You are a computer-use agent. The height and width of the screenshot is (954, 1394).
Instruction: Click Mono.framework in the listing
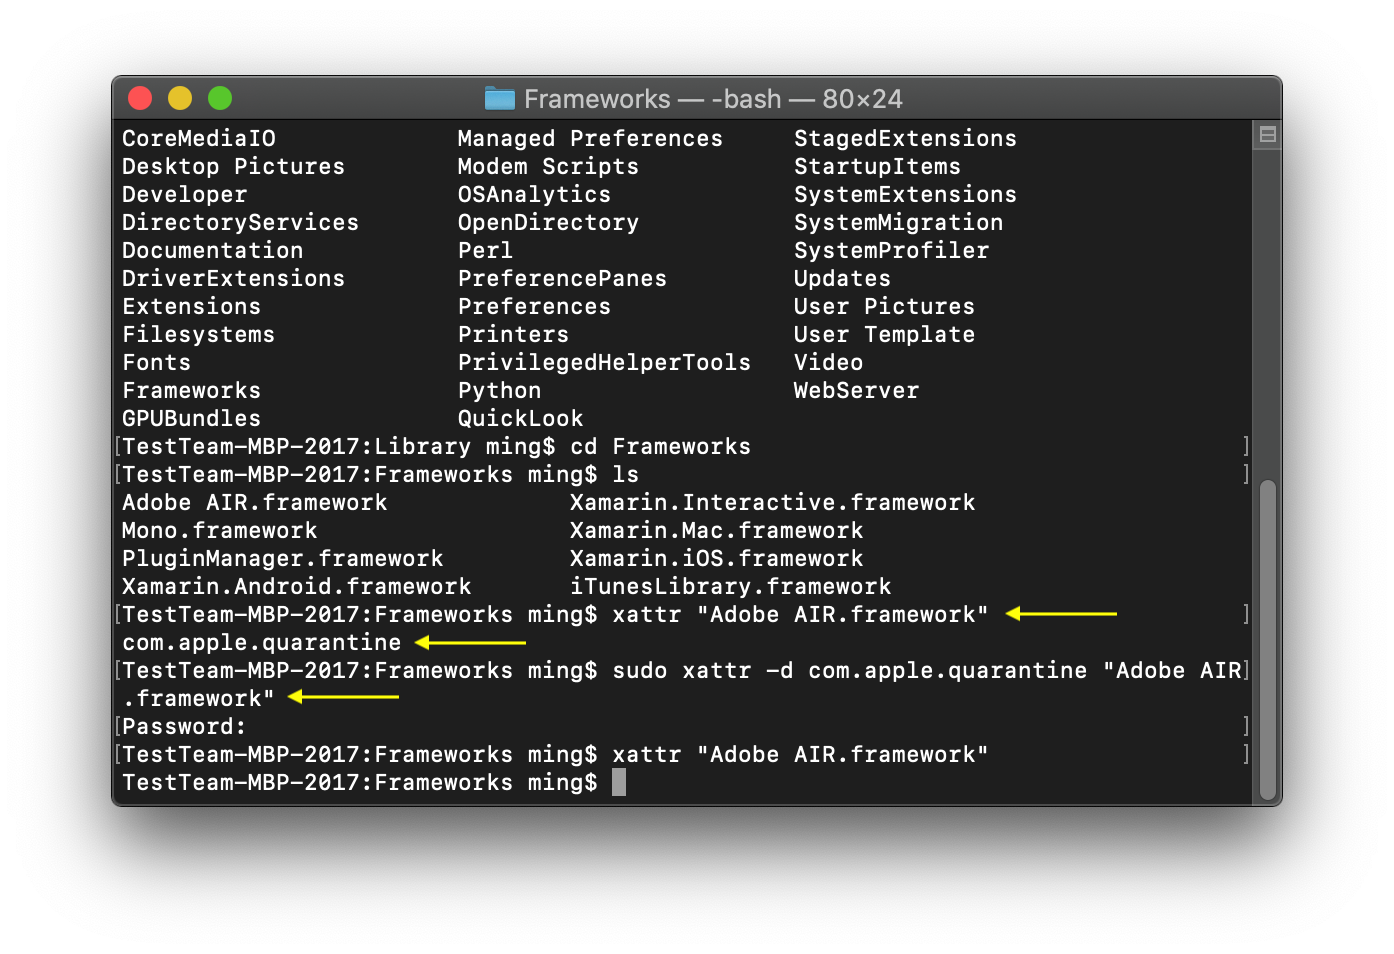[x=220, y=530]
